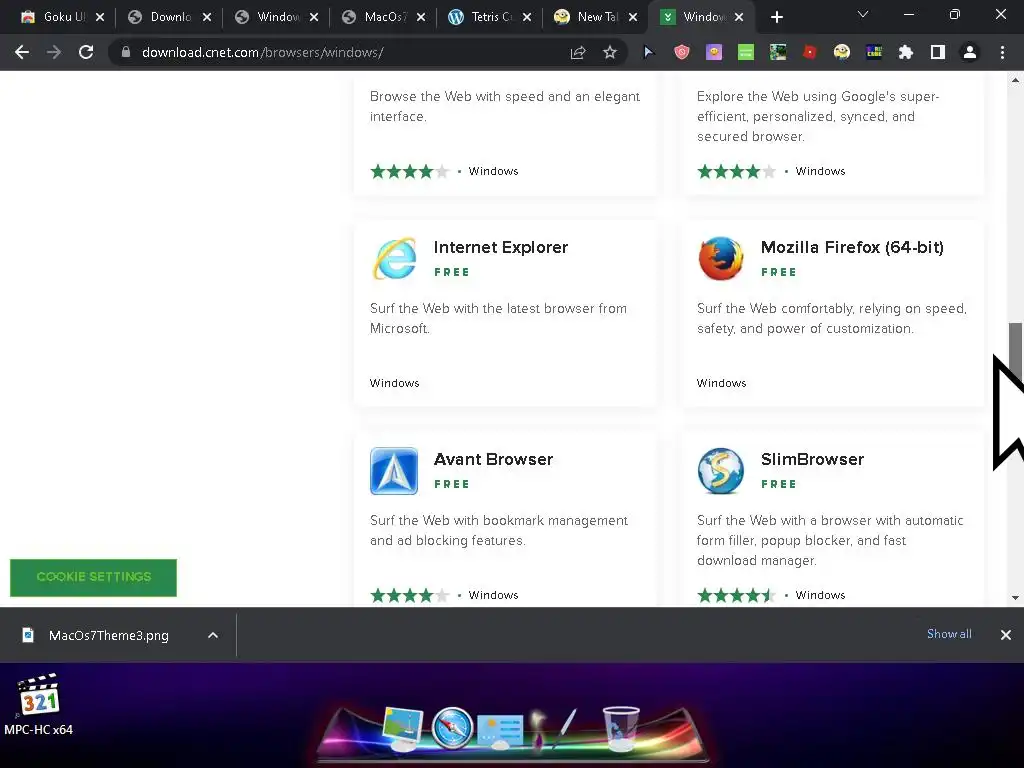Open the tab search dropdown chevron
Screen dimensions: 1024x768
point(863,14)
